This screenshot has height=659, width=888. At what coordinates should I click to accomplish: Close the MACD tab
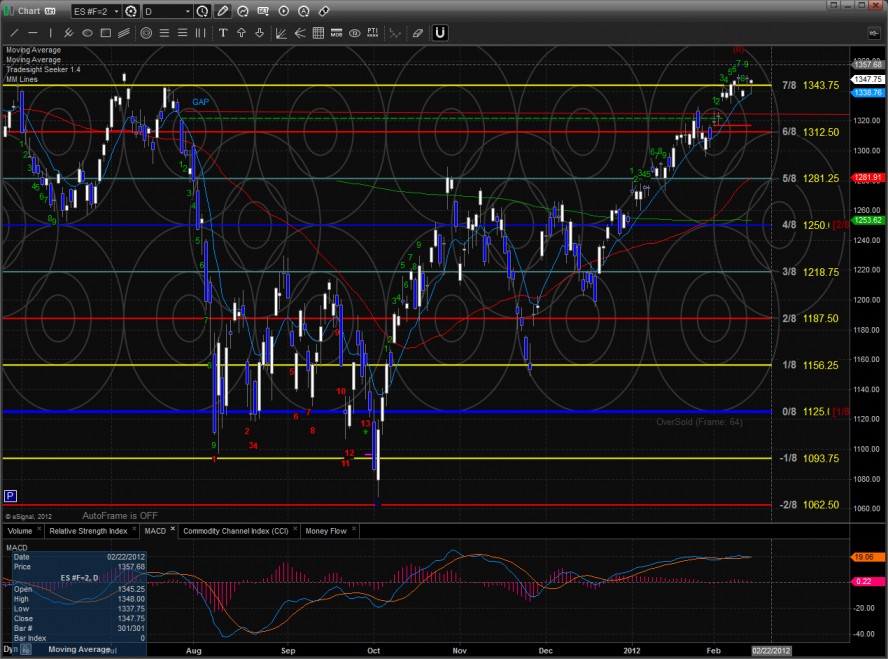coord(173,529)
